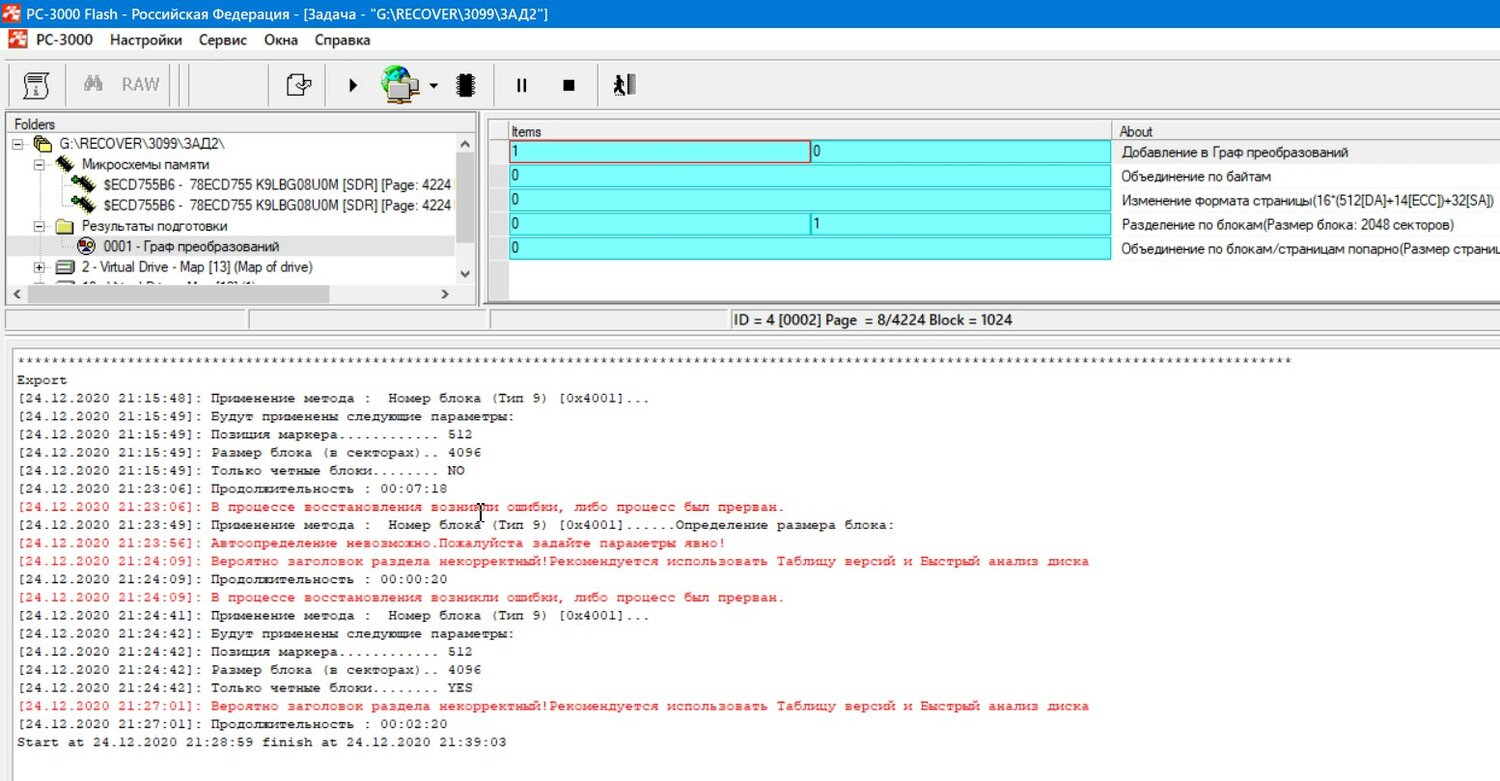Select the red-outlined cell containing 1

(x=659, y=152)
